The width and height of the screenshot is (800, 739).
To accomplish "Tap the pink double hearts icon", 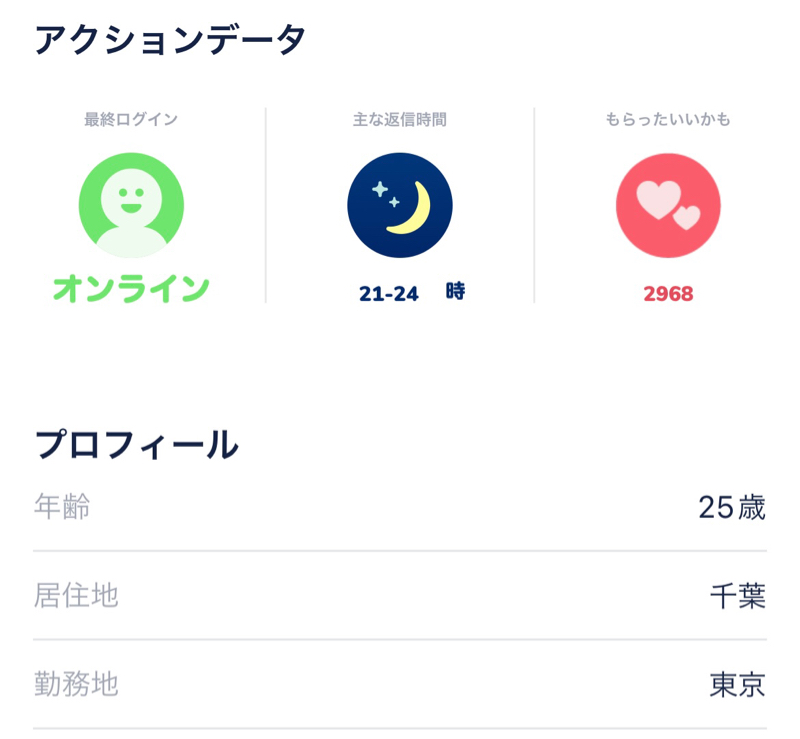I will pos(668,205).
